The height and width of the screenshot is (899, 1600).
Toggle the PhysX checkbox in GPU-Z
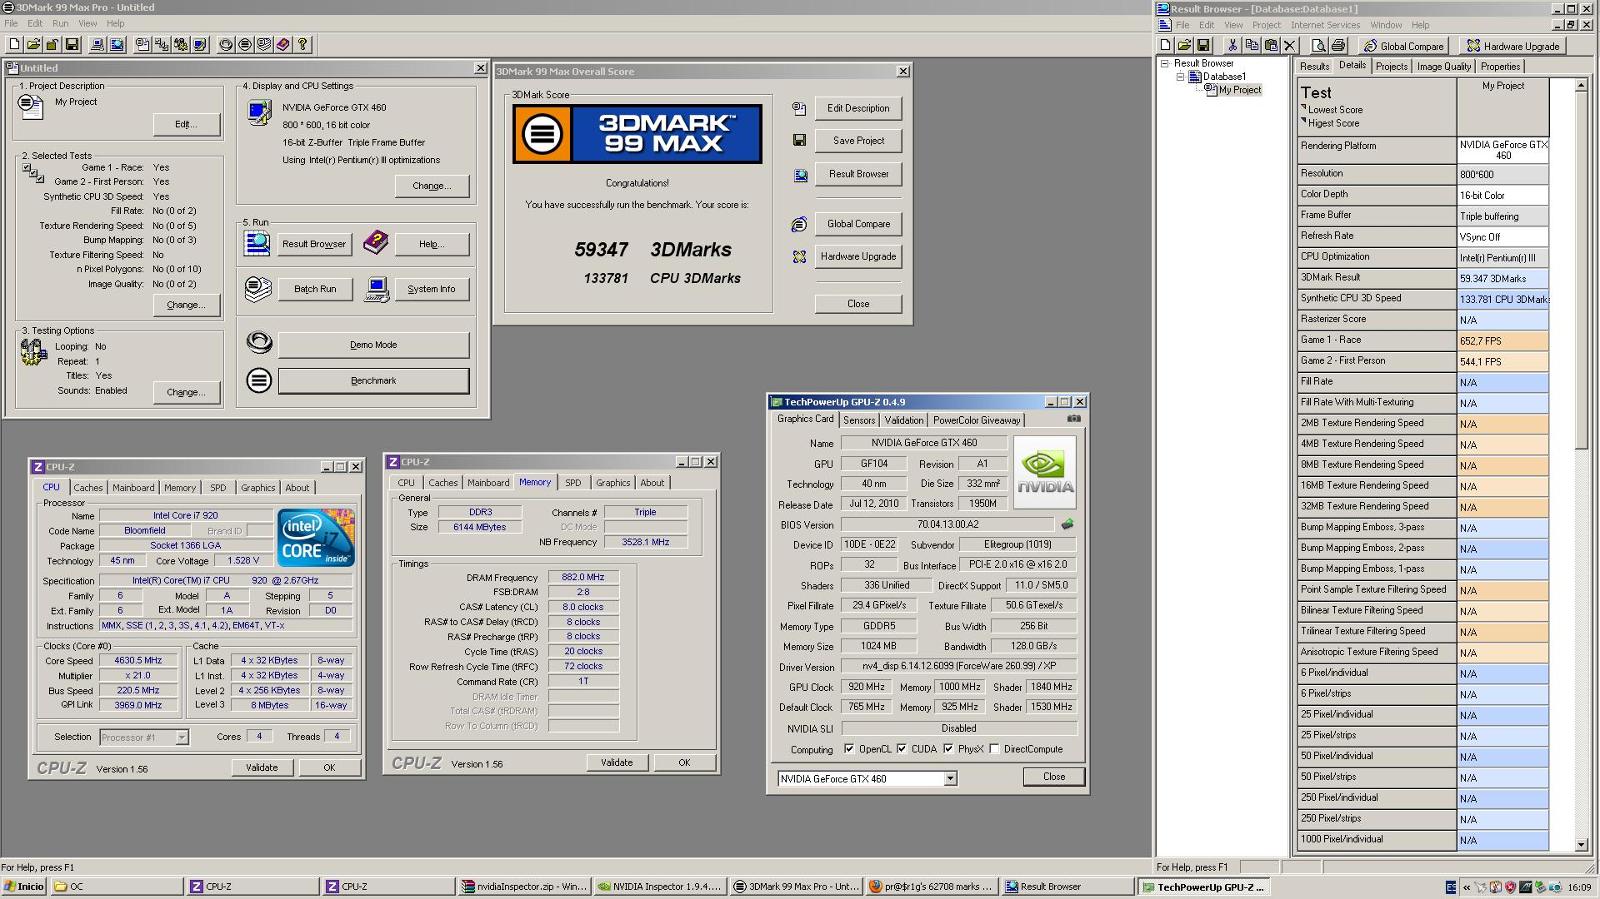pyautogui.click(x=948, y=749)
